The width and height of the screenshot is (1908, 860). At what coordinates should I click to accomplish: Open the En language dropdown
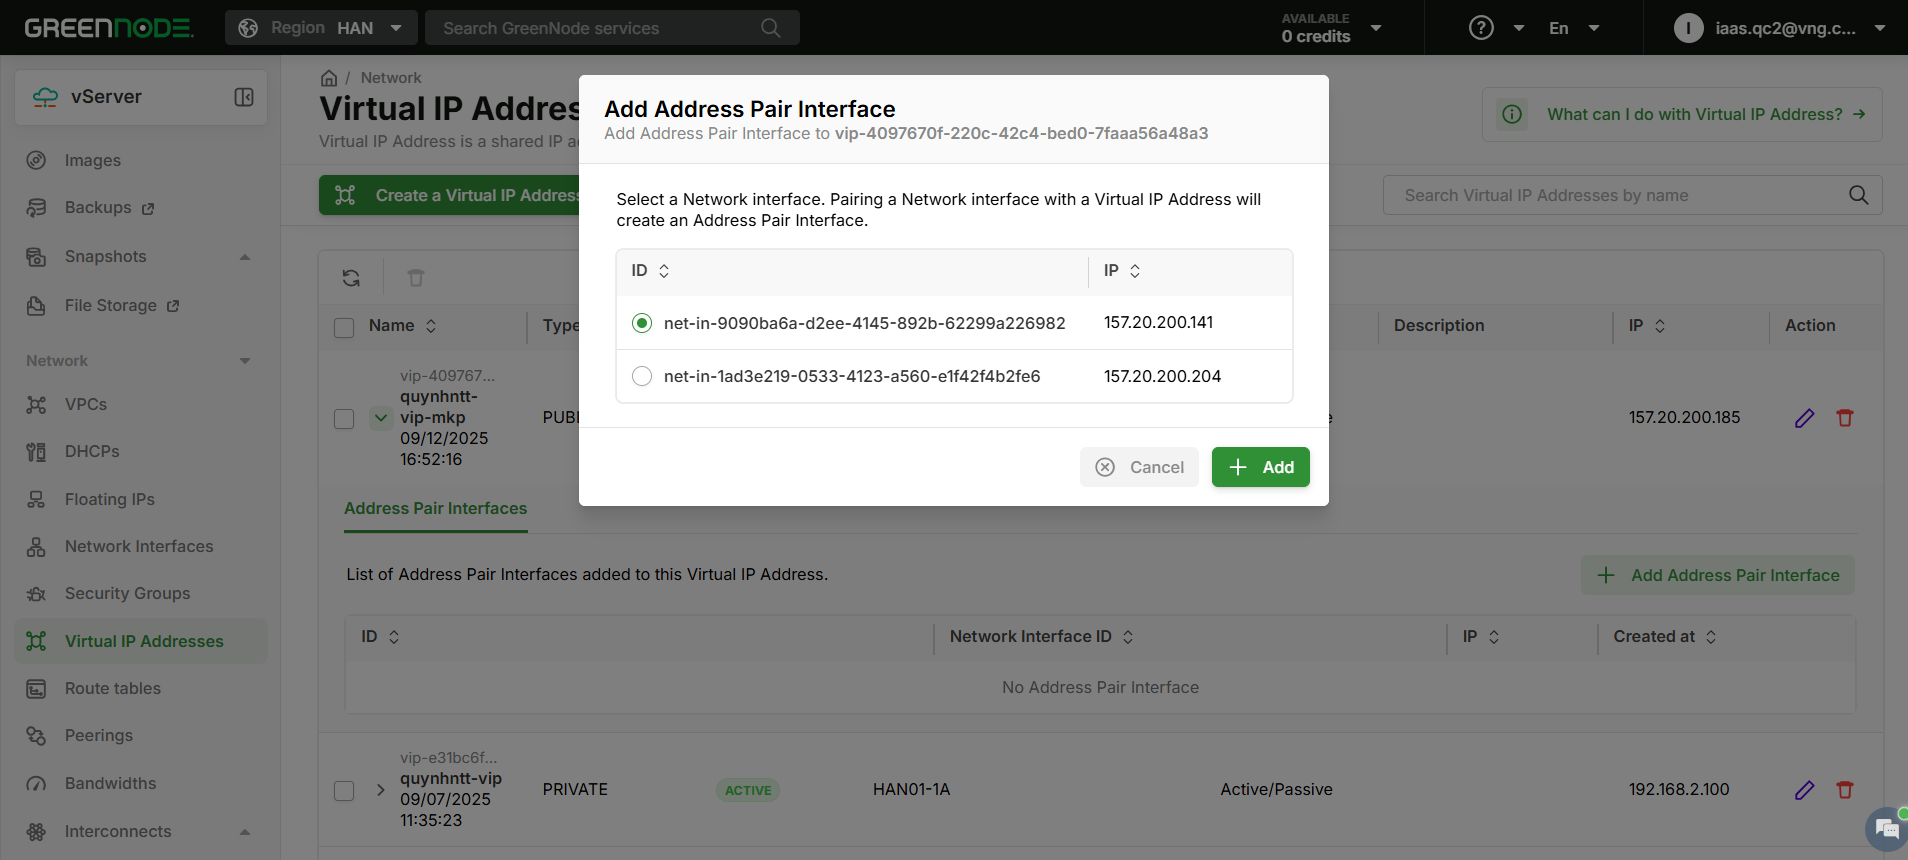coord(1573,28)
